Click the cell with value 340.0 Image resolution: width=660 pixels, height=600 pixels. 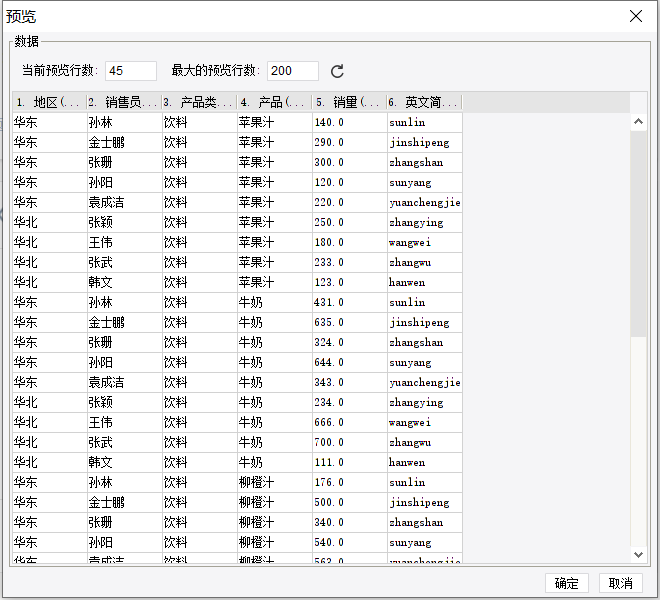click(x=349, y=523)
